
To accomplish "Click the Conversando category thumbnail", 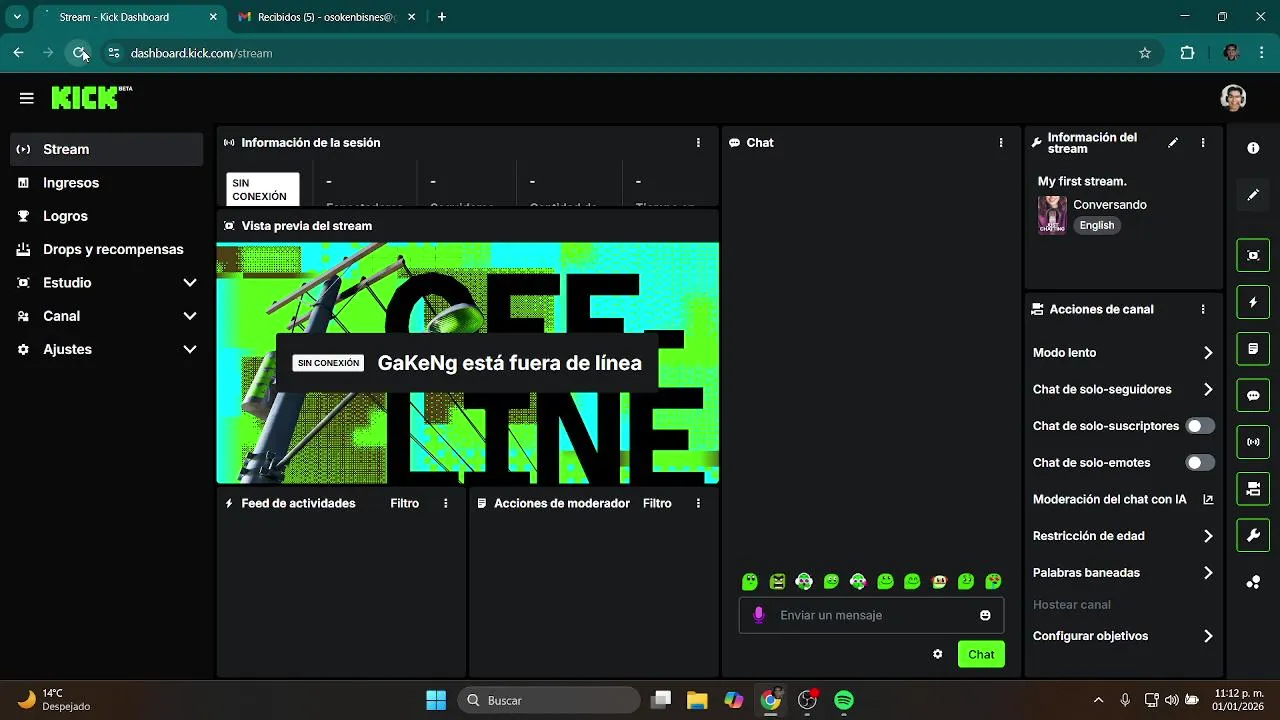I will [x=1052, y=215].
